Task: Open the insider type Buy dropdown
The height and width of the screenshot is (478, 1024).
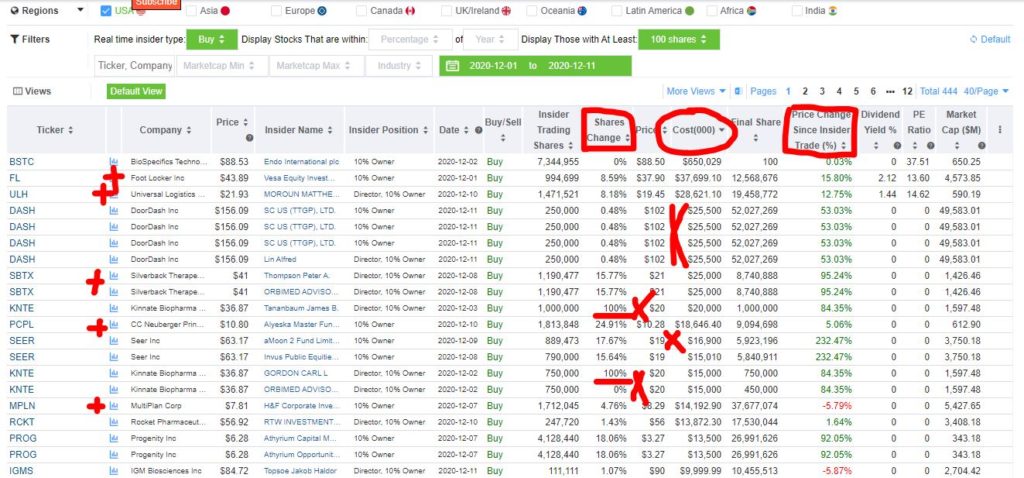Action: pos(212,39)
